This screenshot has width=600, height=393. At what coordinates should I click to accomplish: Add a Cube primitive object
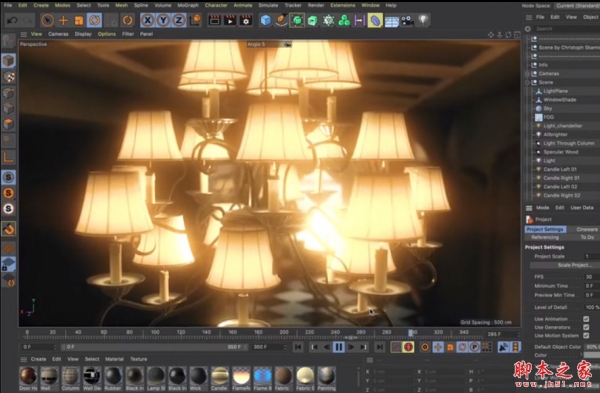pos(266,20)
